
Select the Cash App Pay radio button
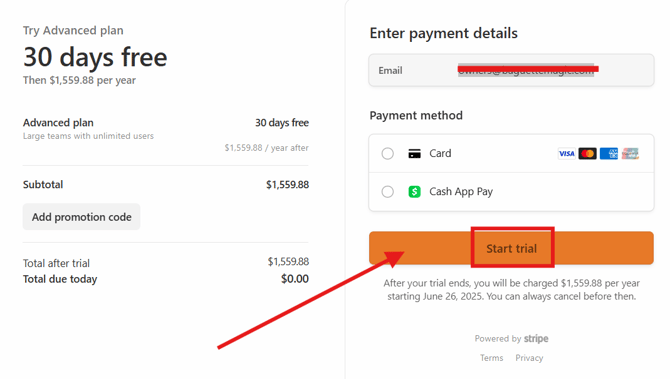[x=388, y=191]
